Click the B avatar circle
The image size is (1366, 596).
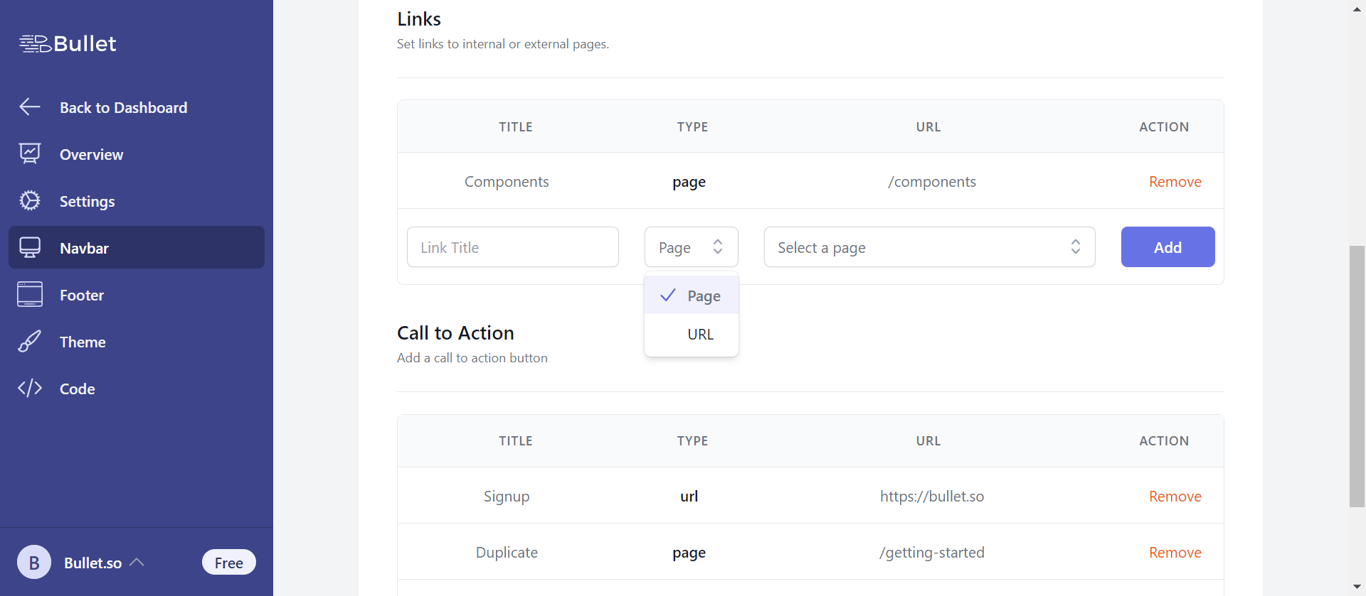tap(34, 563)
